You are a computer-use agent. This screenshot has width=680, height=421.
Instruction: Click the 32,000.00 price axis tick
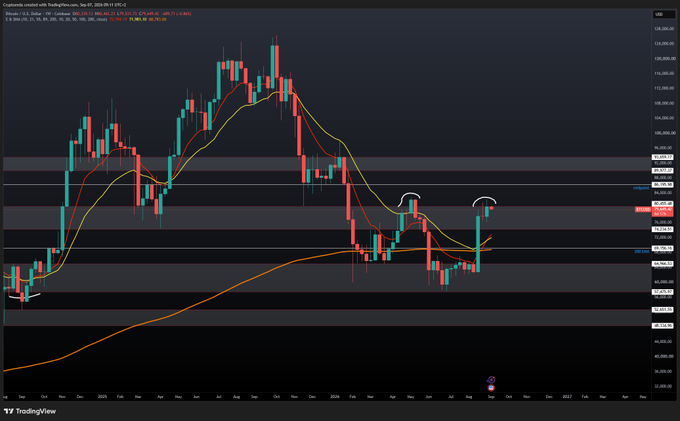point(664,386)
